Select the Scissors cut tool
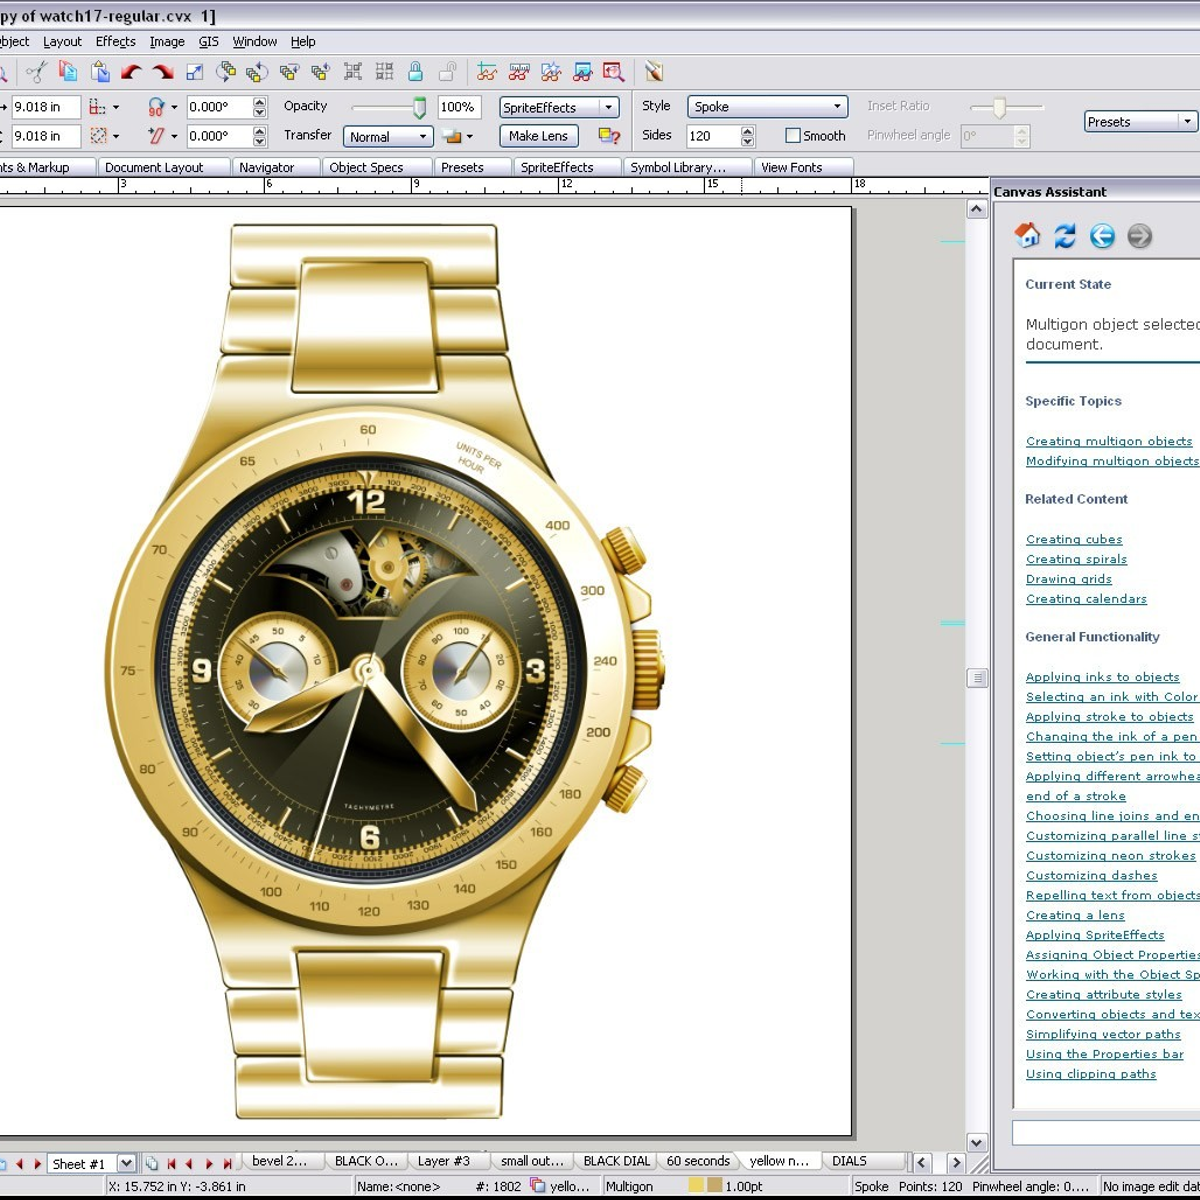Viewport: 1200px width, 1200px height. pyautogui.click(x=36, y=71)
